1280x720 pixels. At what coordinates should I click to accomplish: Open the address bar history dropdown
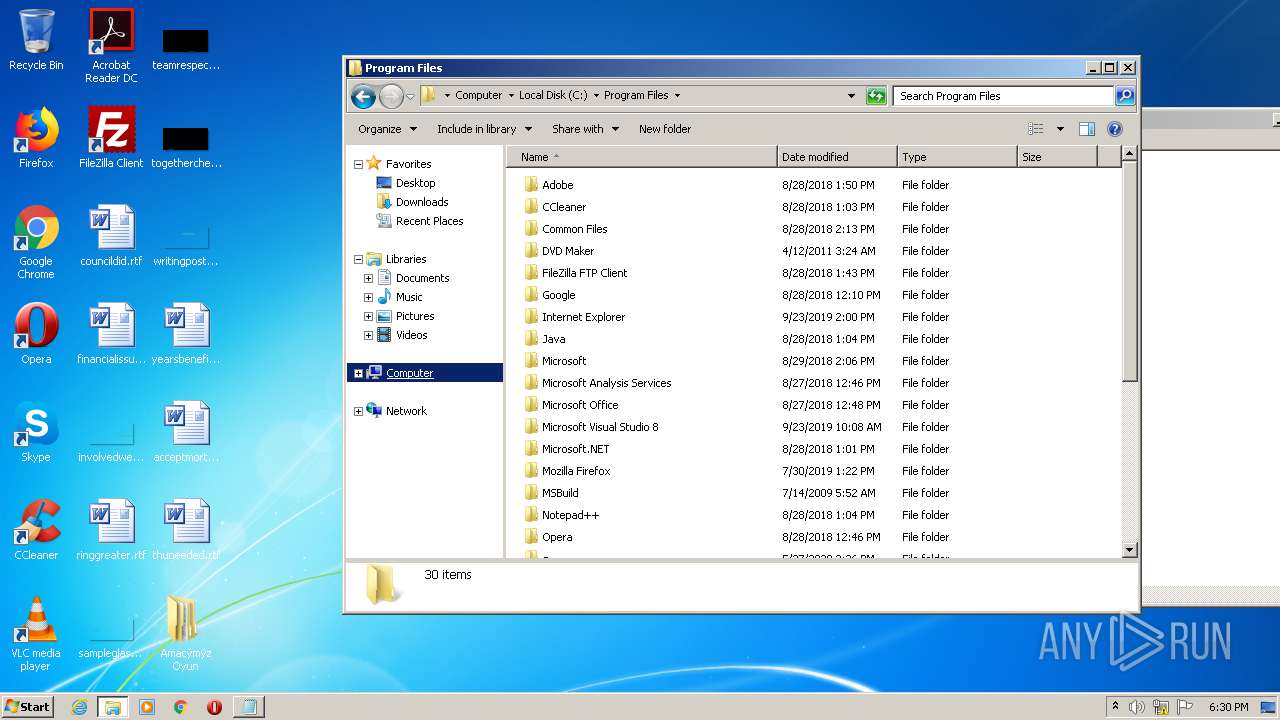(851, 96)
